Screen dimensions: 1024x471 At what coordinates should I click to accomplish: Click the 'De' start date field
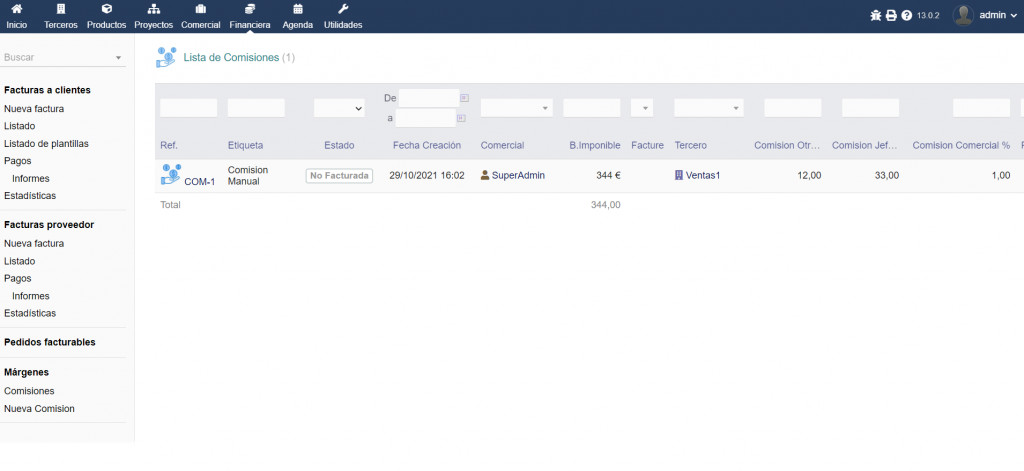click(x=429, y=98)
